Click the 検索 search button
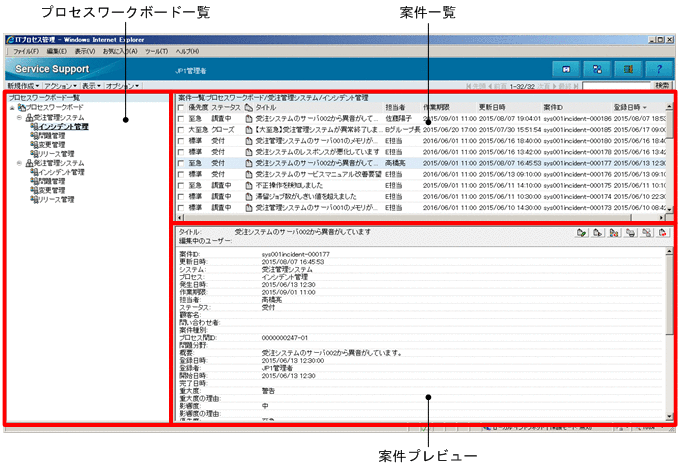This screenshot has width=680, height=468. 662,85
